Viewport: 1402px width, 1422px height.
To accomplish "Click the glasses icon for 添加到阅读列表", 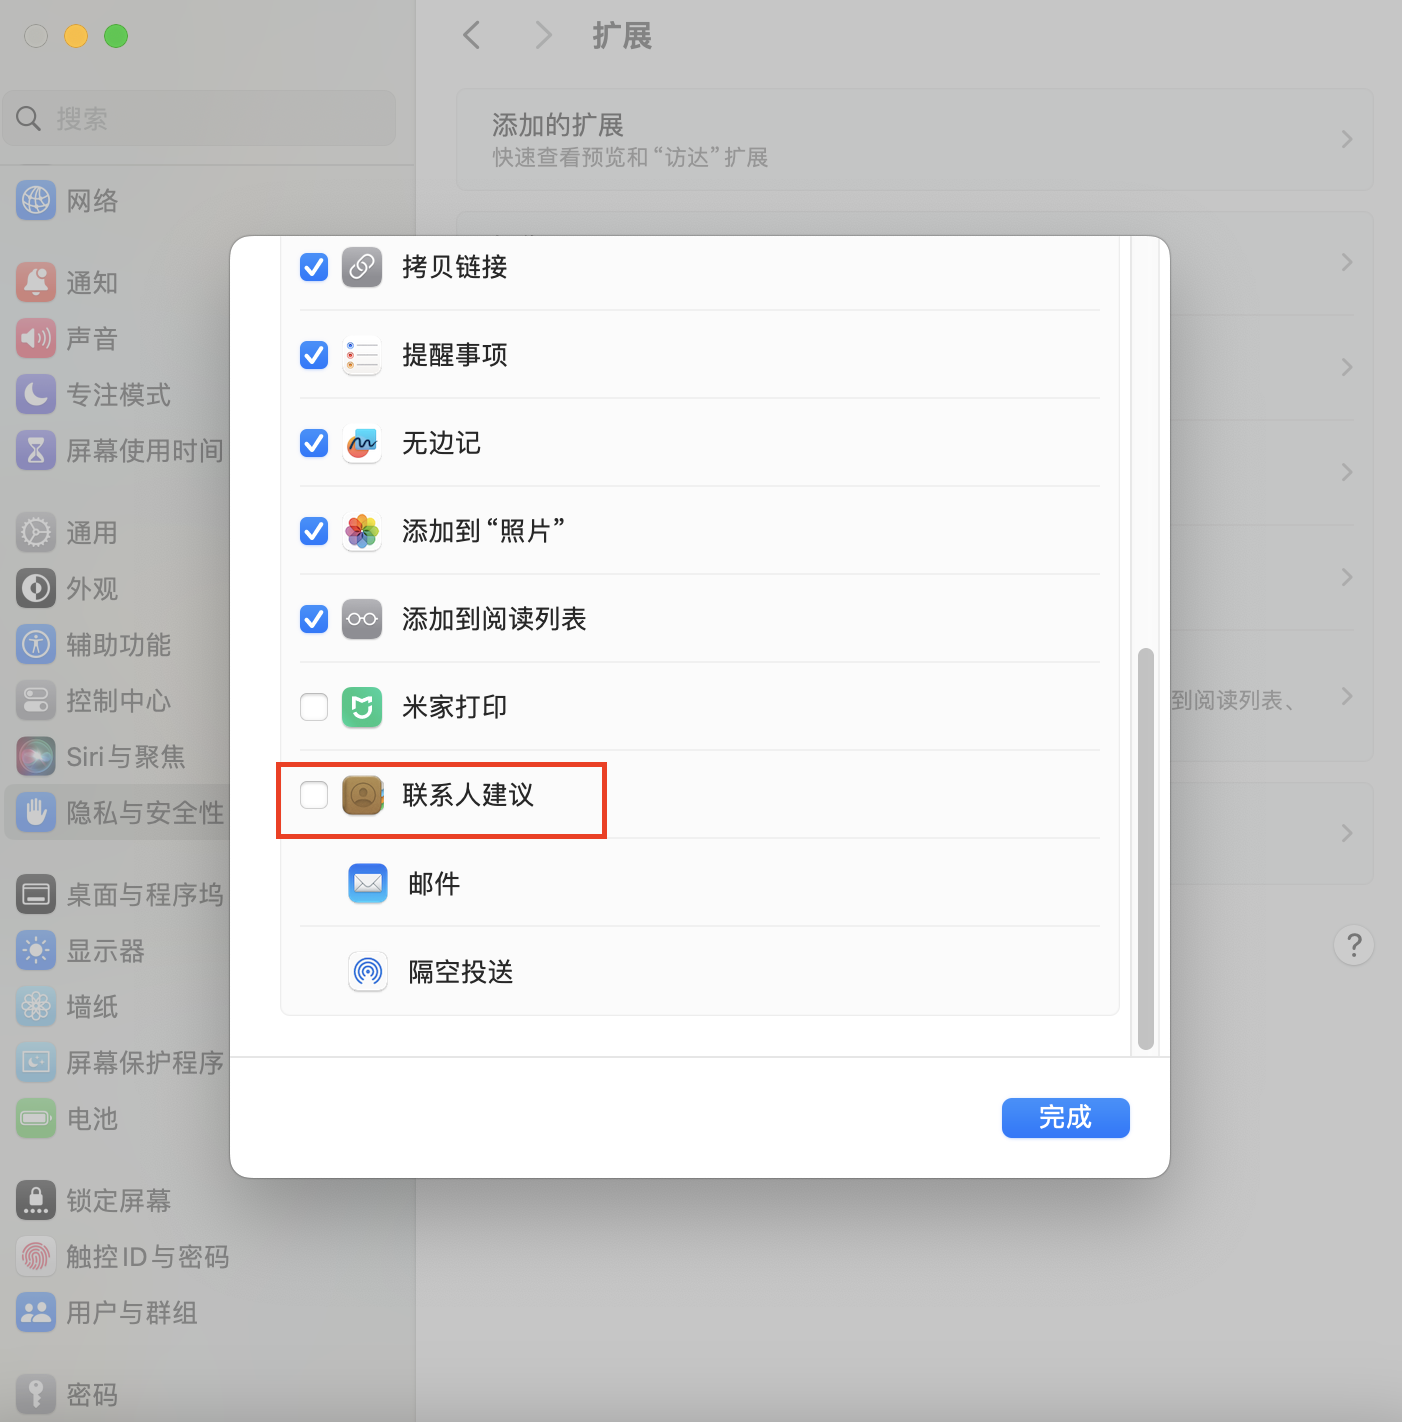I will click(x=362, y=619).
